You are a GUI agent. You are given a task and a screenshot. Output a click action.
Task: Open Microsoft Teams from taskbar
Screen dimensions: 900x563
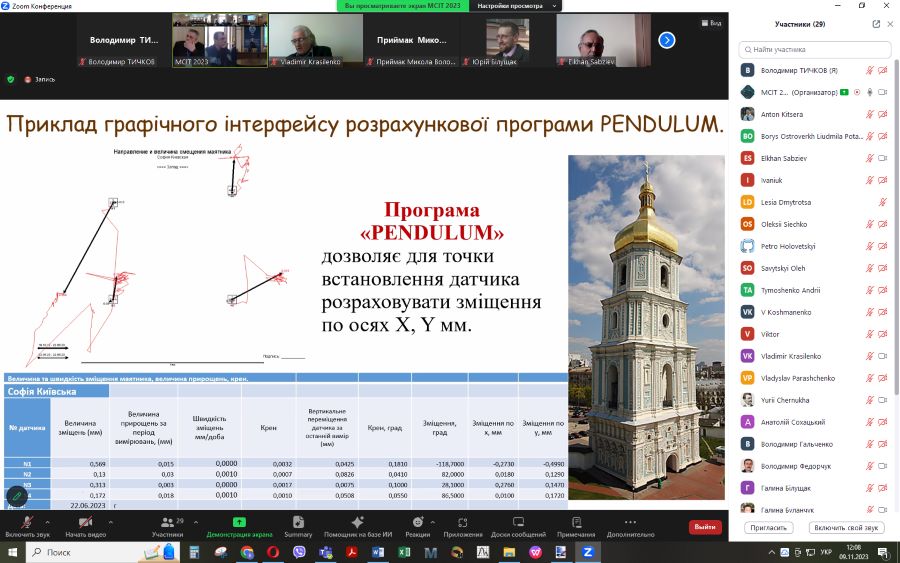[x=325, y=552]
